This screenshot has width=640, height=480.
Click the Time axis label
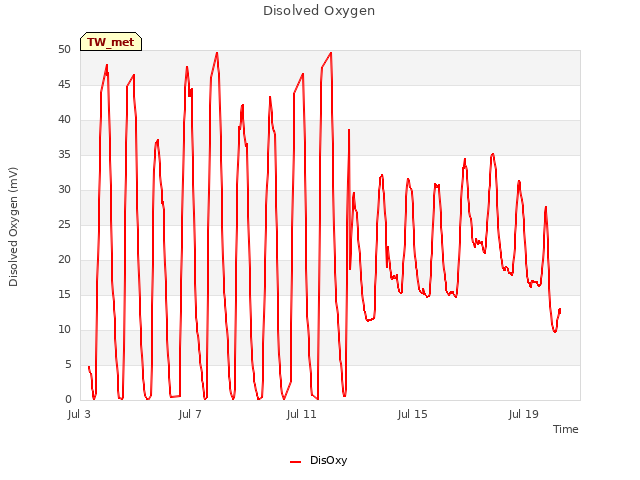click(x=566, y=429)
